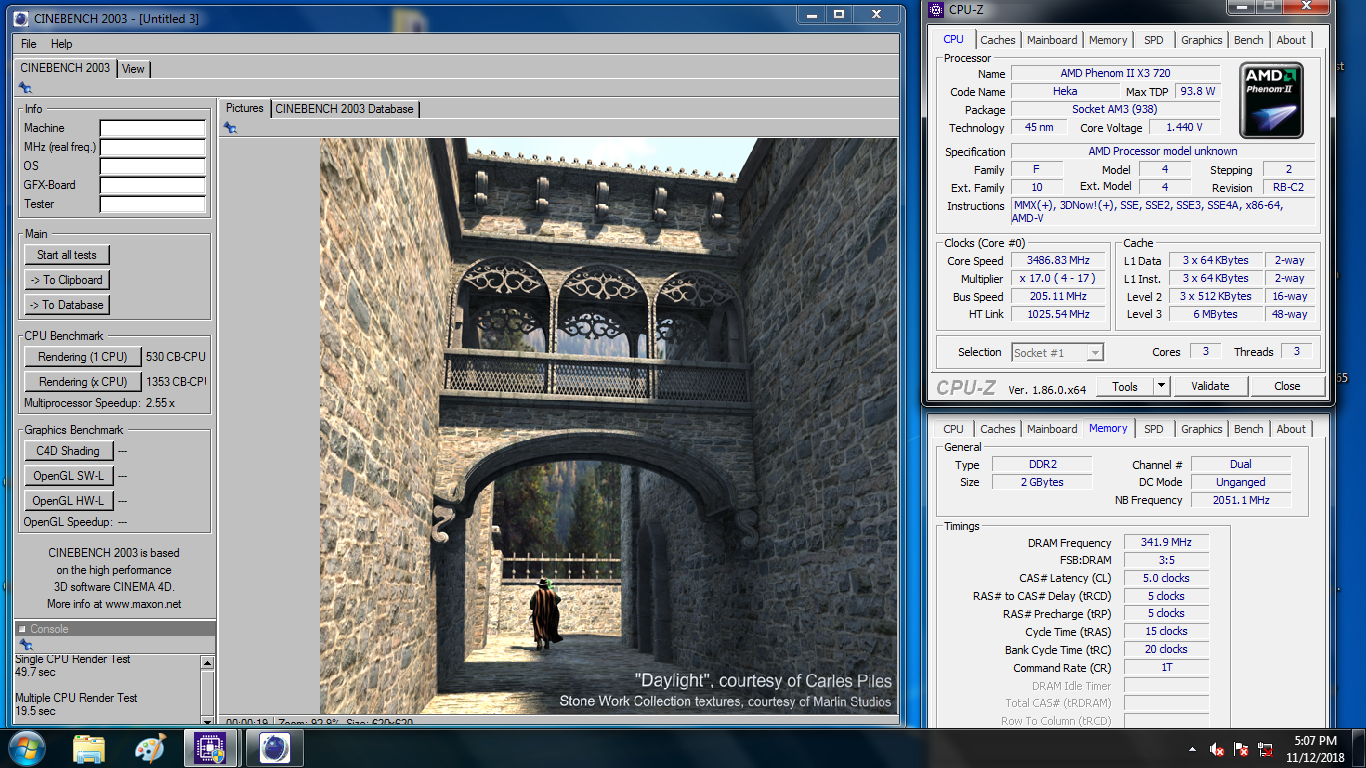Open File Explorer from the taskbar

89,748
